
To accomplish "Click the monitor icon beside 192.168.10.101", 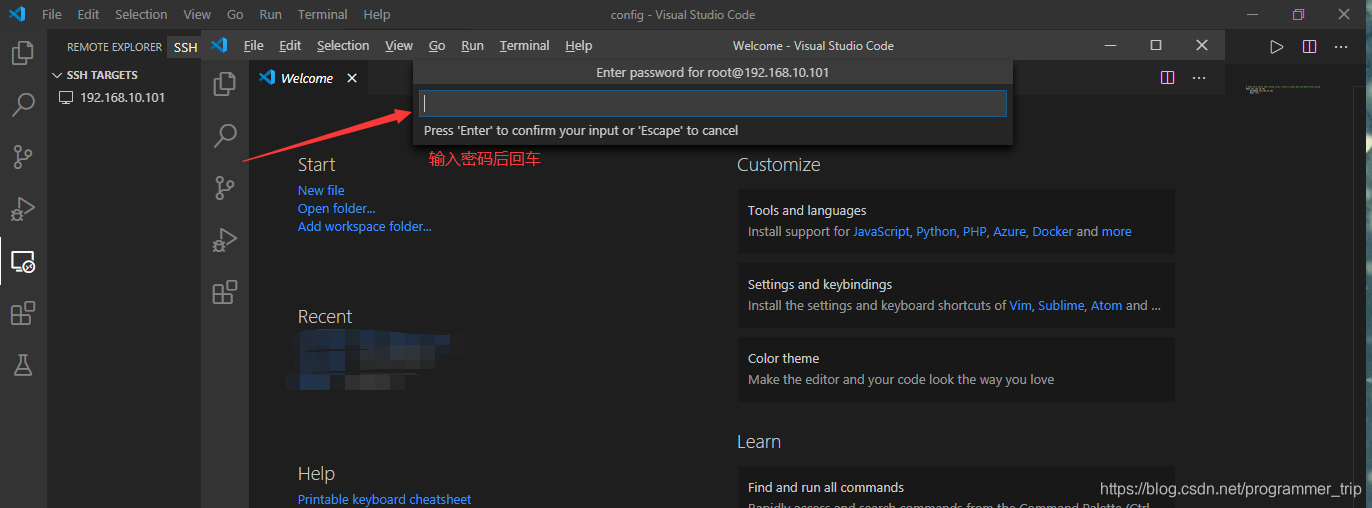I will pyautogui.click(x=66, y=98).
